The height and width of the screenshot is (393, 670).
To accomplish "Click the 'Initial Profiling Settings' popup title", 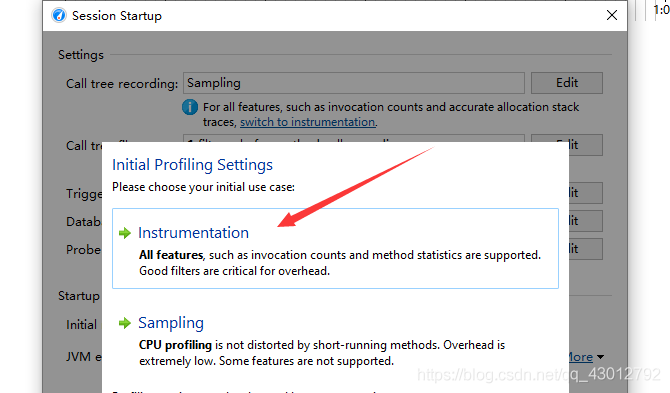I will click(192, 165).
